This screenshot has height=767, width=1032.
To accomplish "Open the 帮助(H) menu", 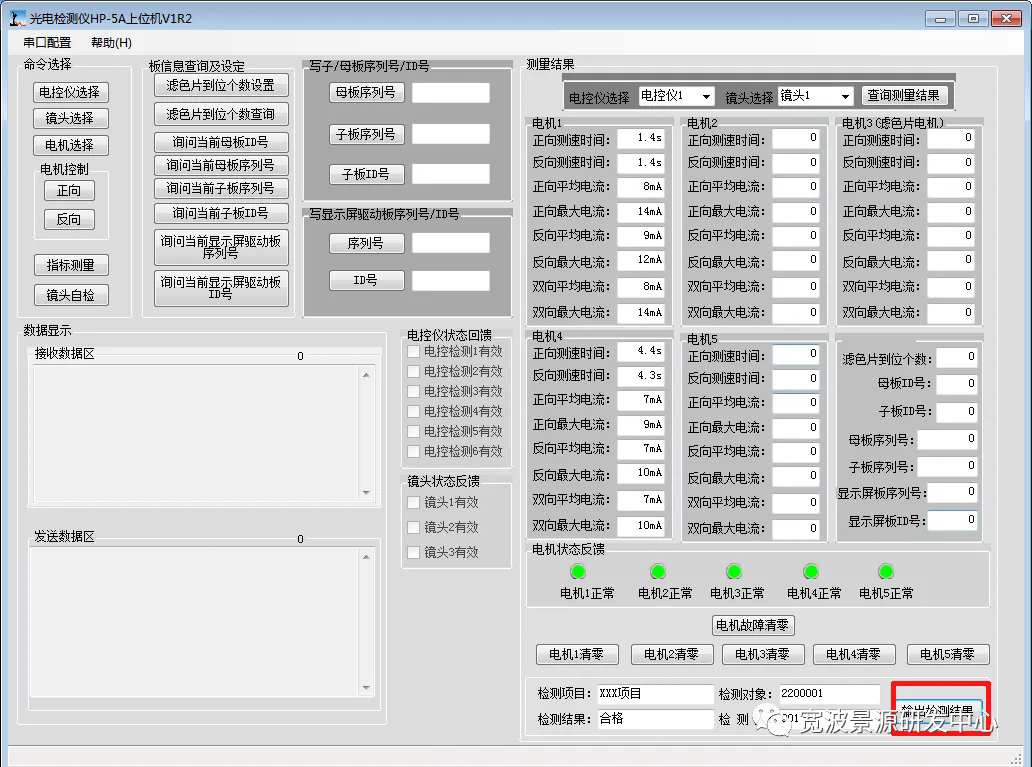I will pyautogui.click(x=111, y=43).
